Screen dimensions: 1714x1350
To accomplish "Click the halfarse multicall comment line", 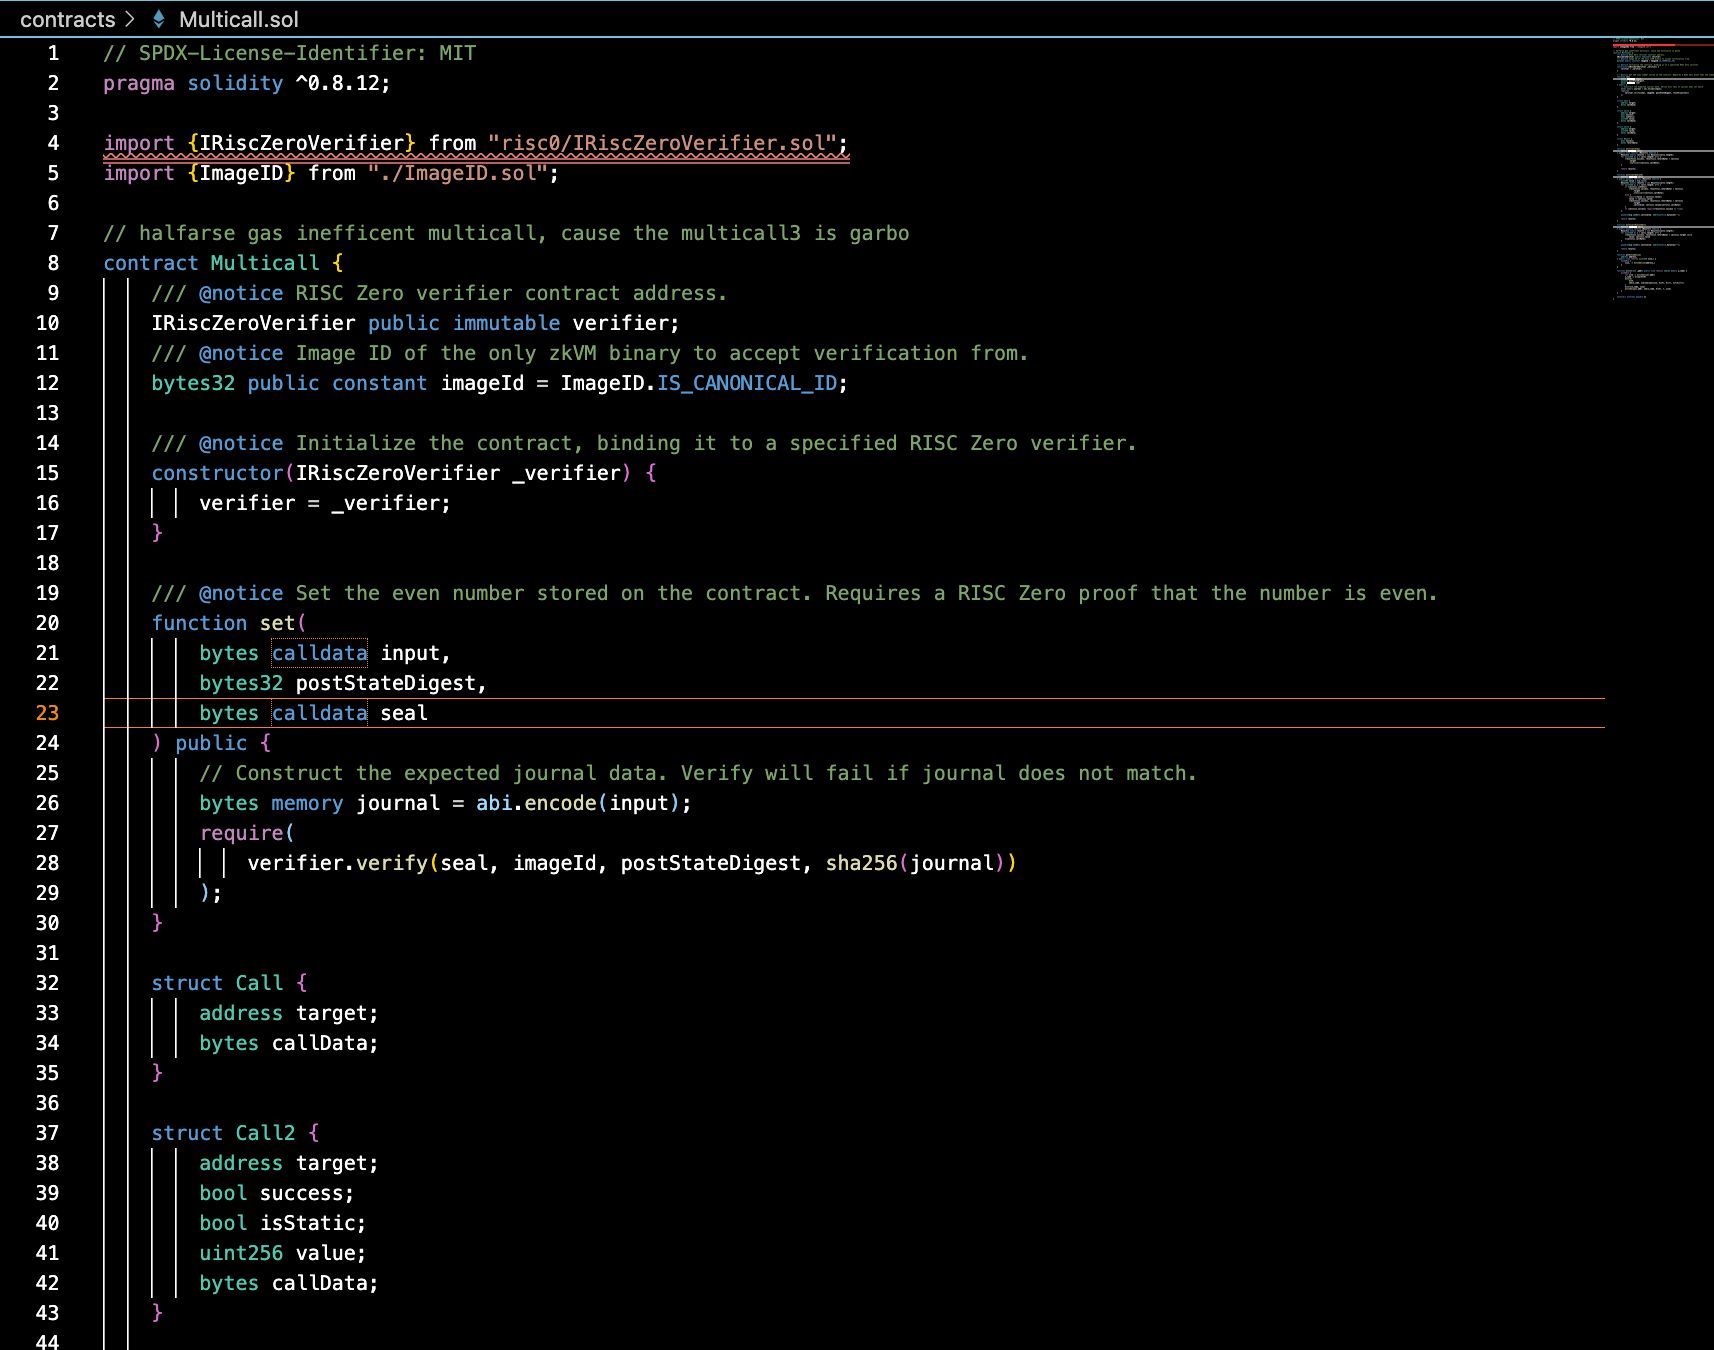I will (x=506, y=233).
